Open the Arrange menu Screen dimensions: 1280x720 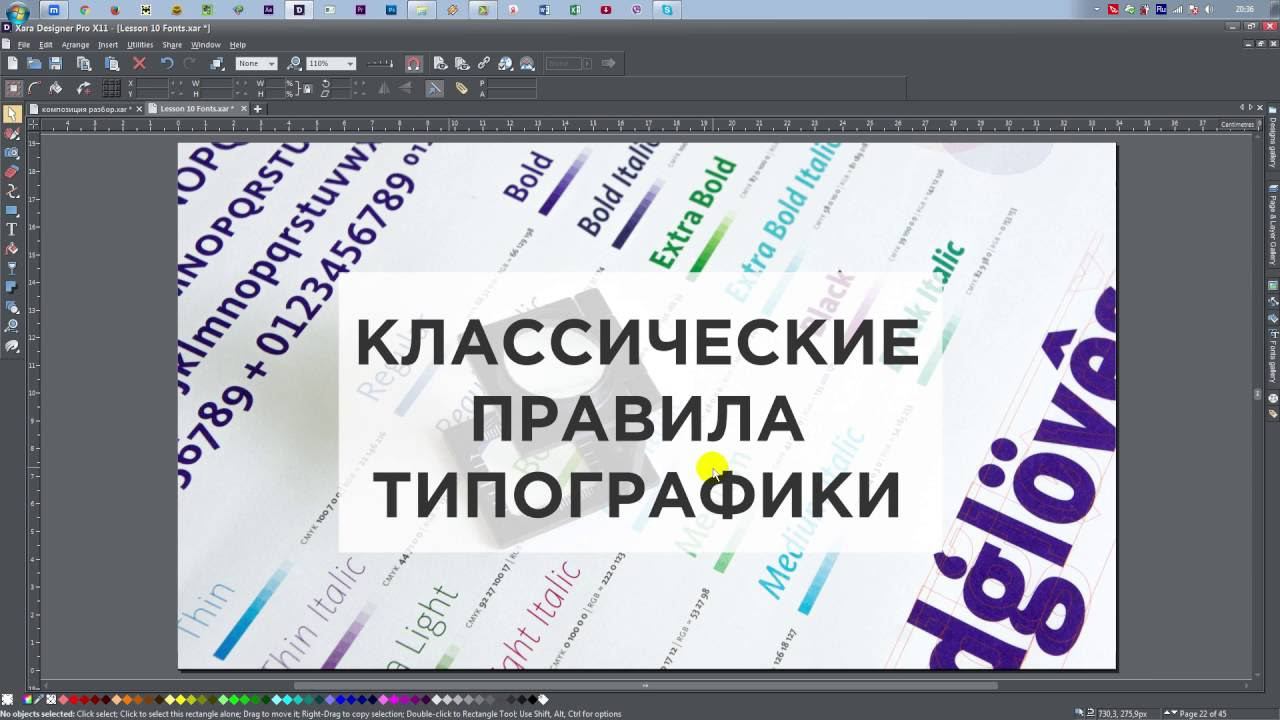[75, 45]
